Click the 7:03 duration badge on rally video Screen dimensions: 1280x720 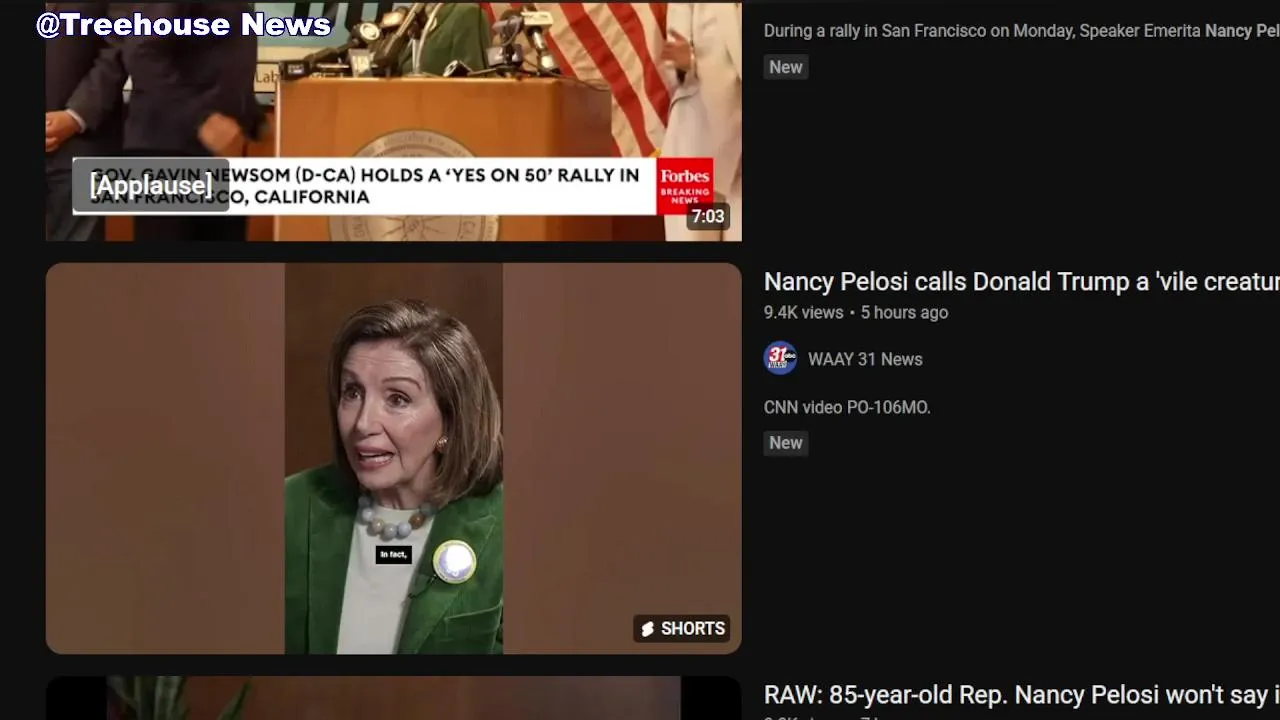pos(708,216)
